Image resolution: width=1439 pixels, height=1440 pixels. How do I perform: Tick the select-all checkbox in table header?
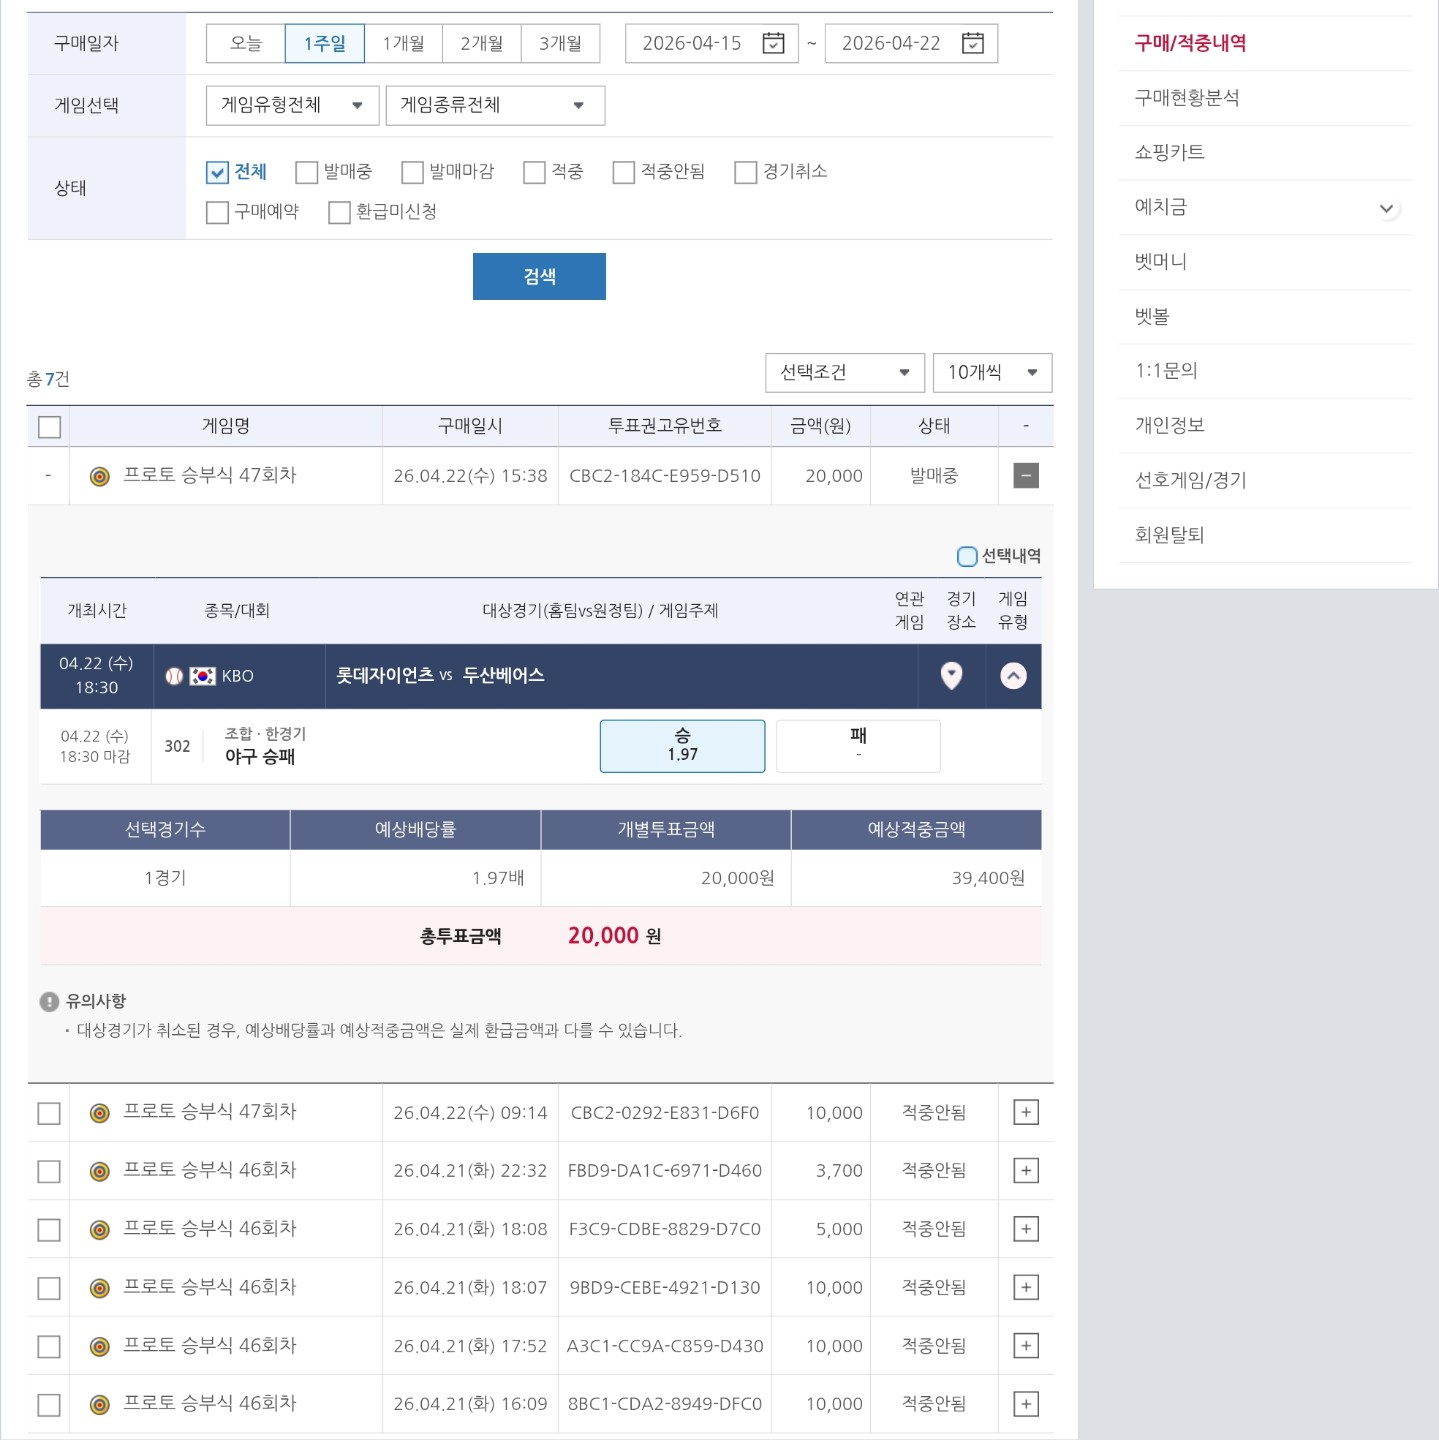(49, 427)
